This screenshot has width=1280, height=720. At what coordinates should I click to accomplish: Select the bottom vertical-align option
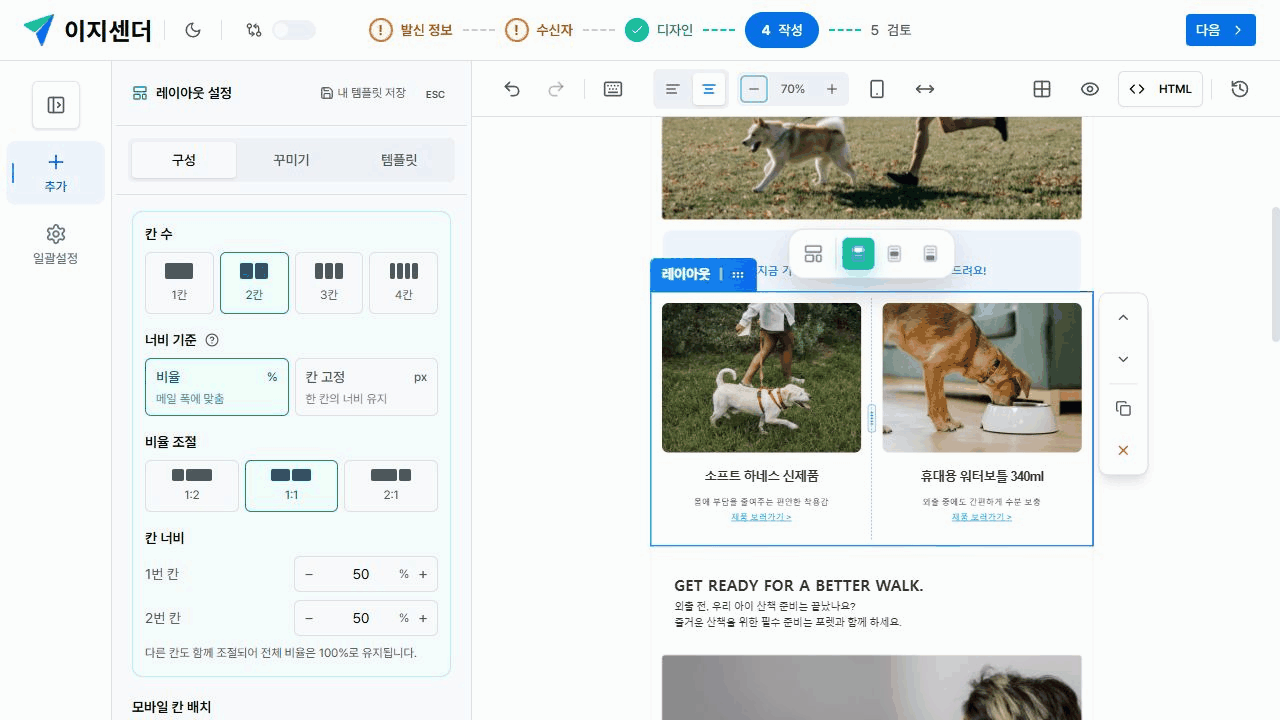[930, 254]
